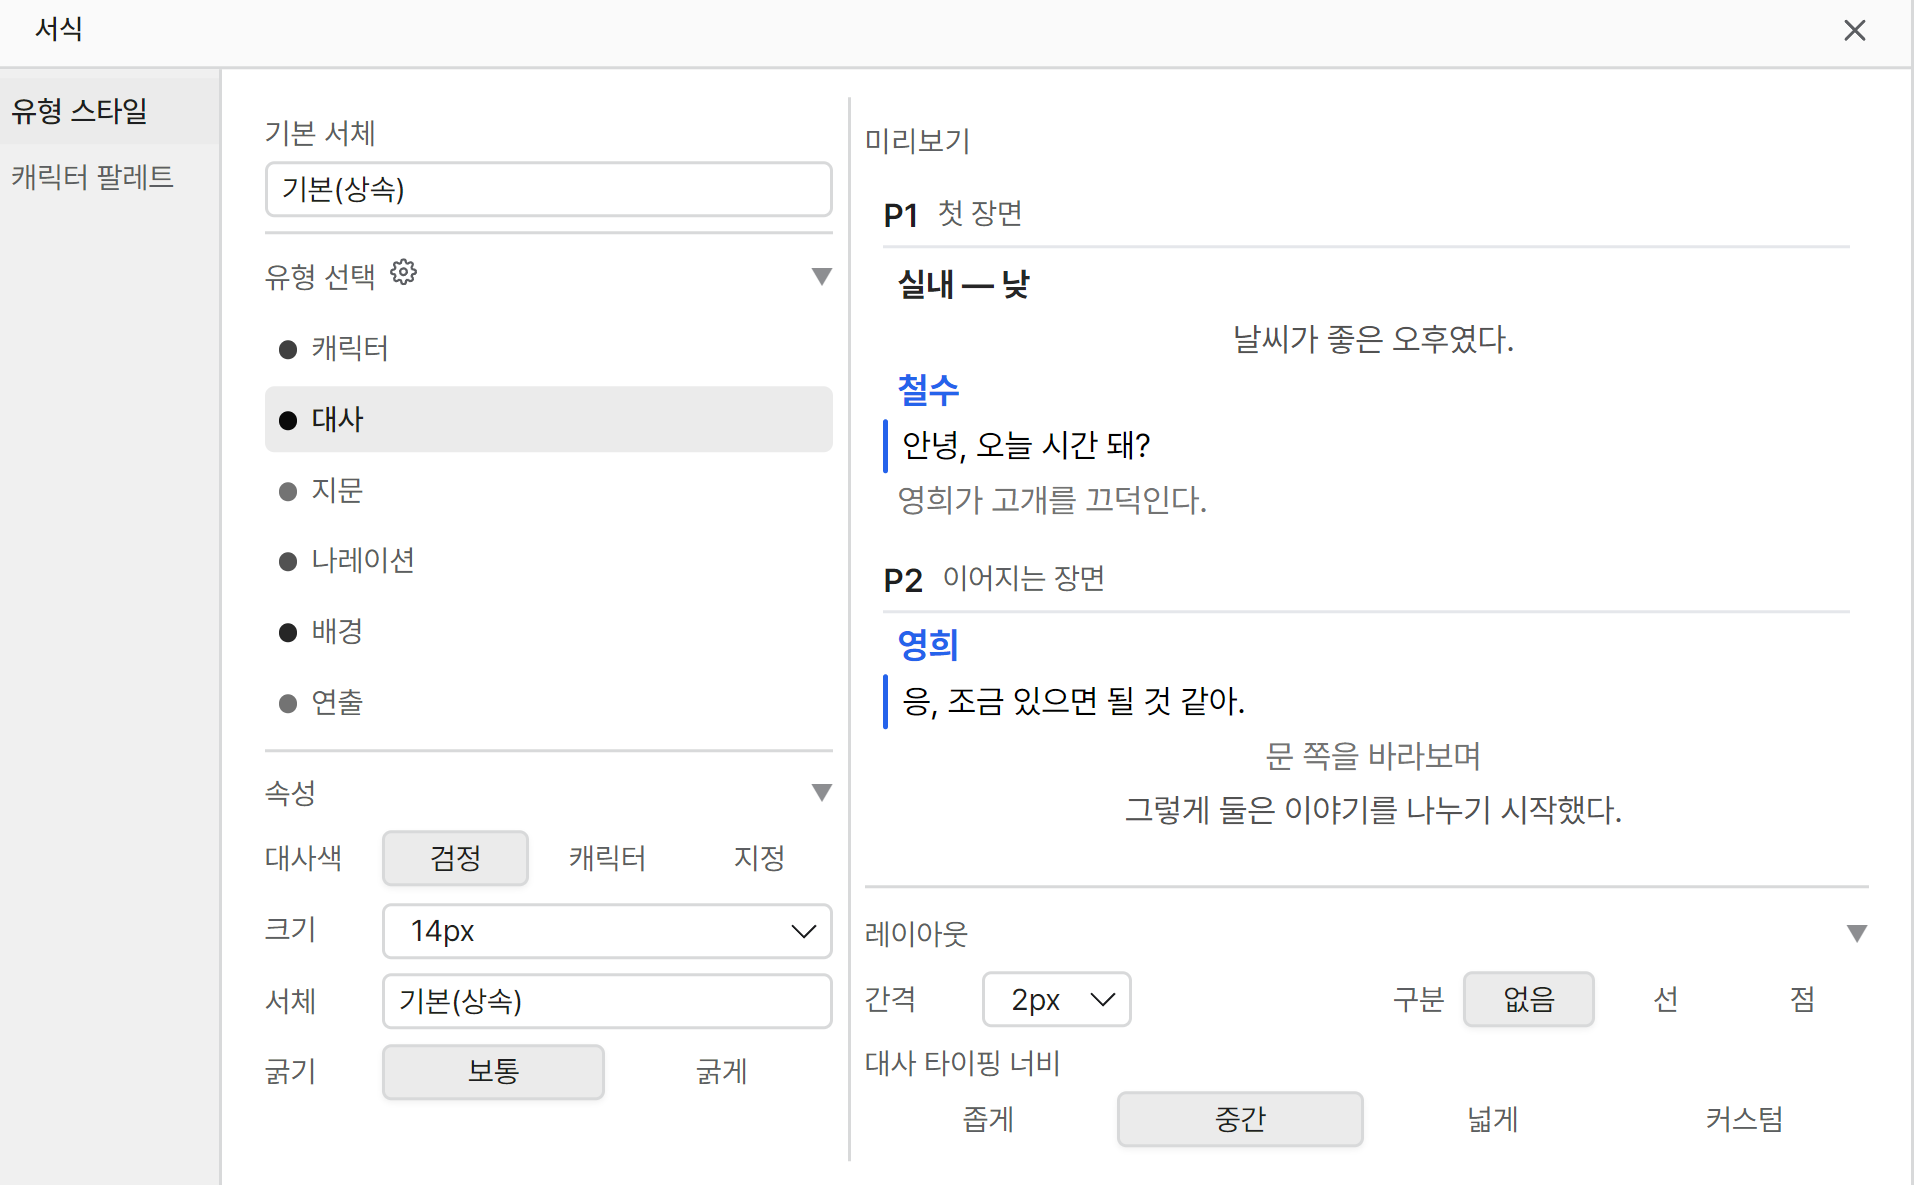Choose 굵게 font weight
The image size is (1914, 1185).
coord(721,1072)
